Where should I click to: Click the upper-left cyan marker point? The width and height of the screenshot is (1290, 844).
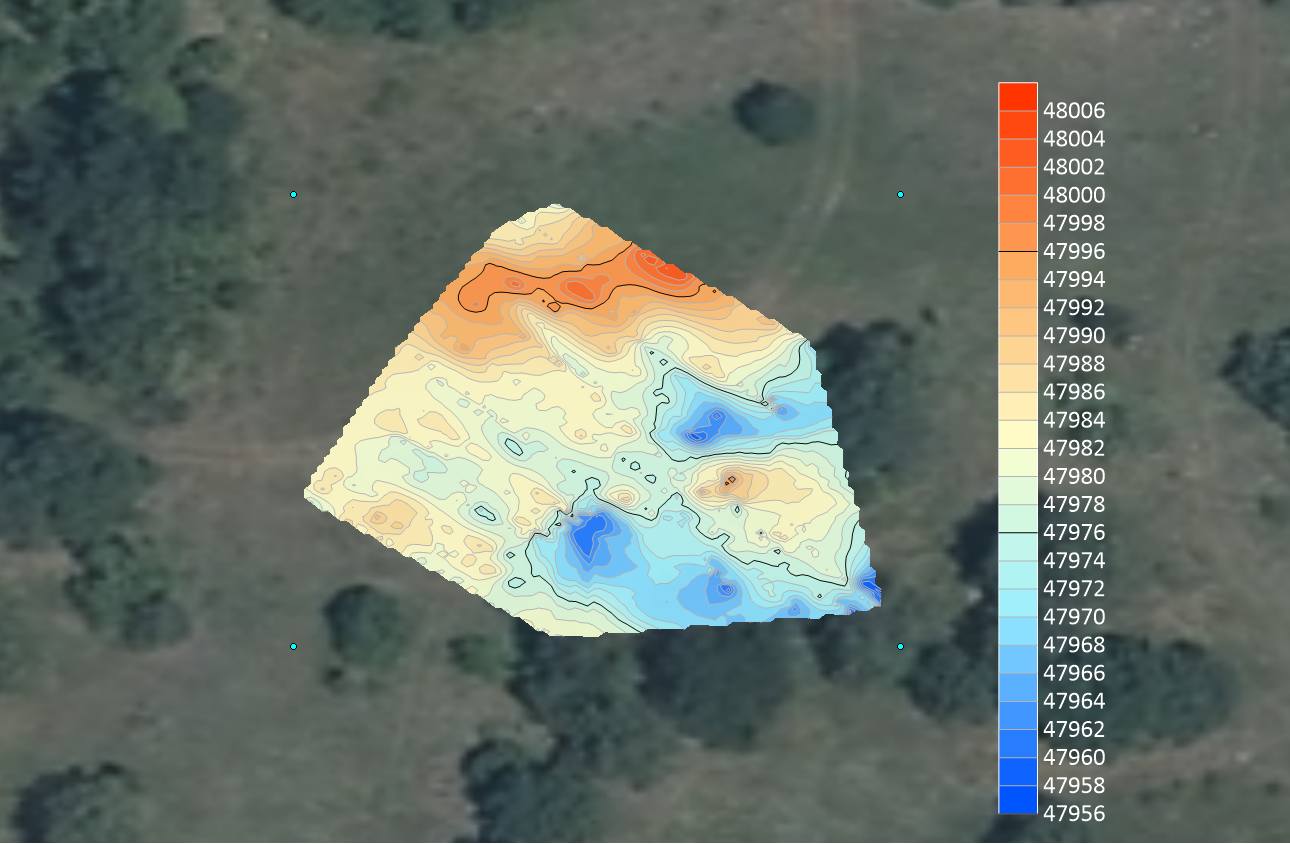click(x=293, y=194)
